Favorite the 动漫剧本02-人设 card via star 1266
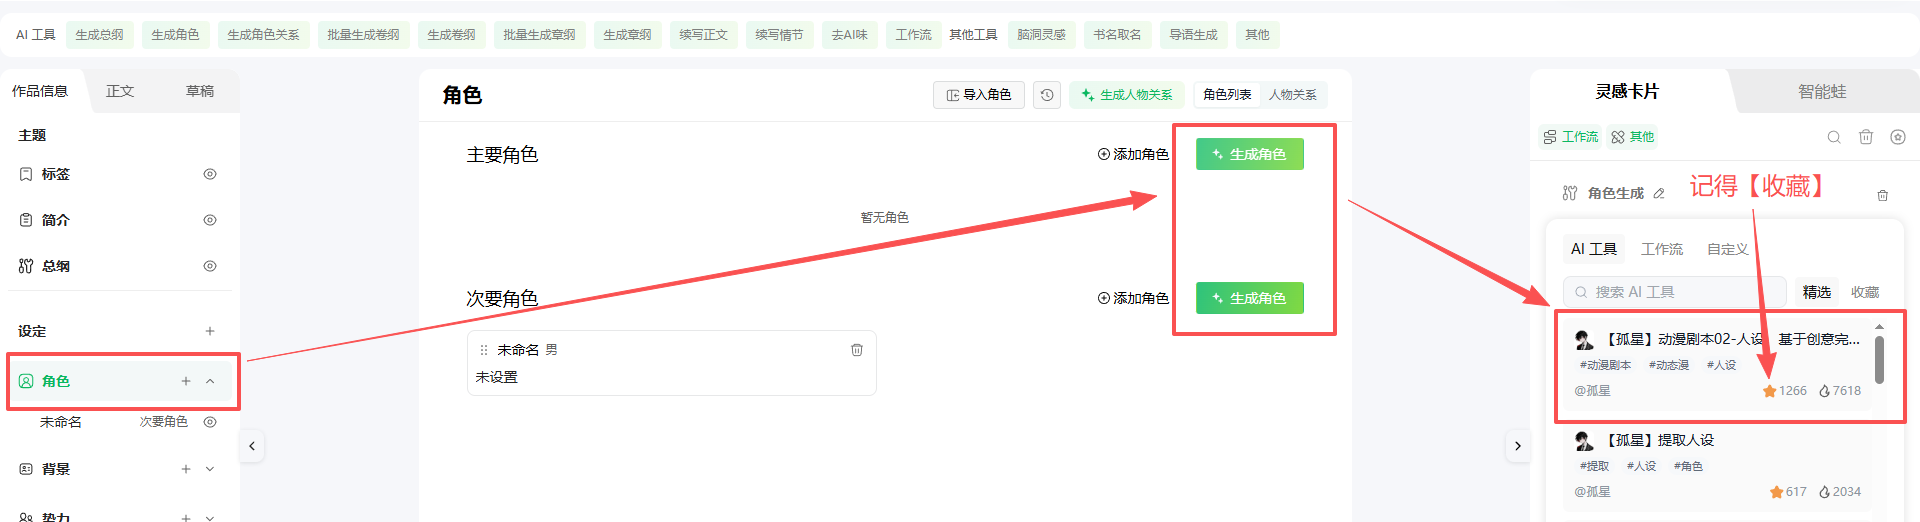Image resolution: width=1920 pixels, height=522 pixels. [x=1770, y=391]
